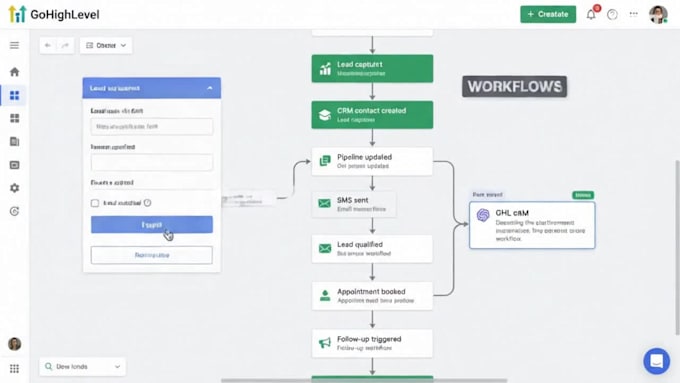
Task: Open the gray grid icon below the blue one
Action: pyautogui.click(x=14, y=118)
